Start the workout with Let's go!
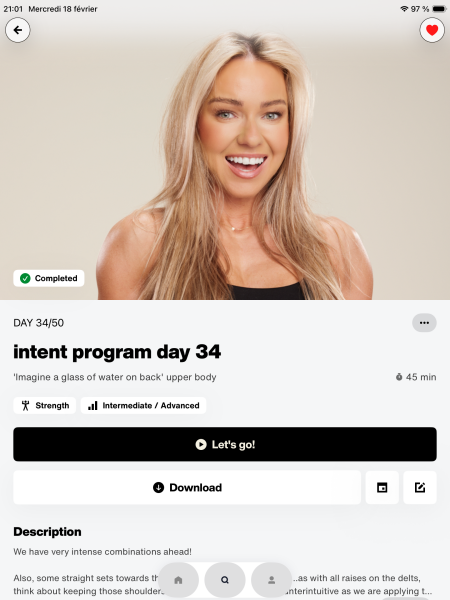Screen dimensions: 450x600 [225, 444]
